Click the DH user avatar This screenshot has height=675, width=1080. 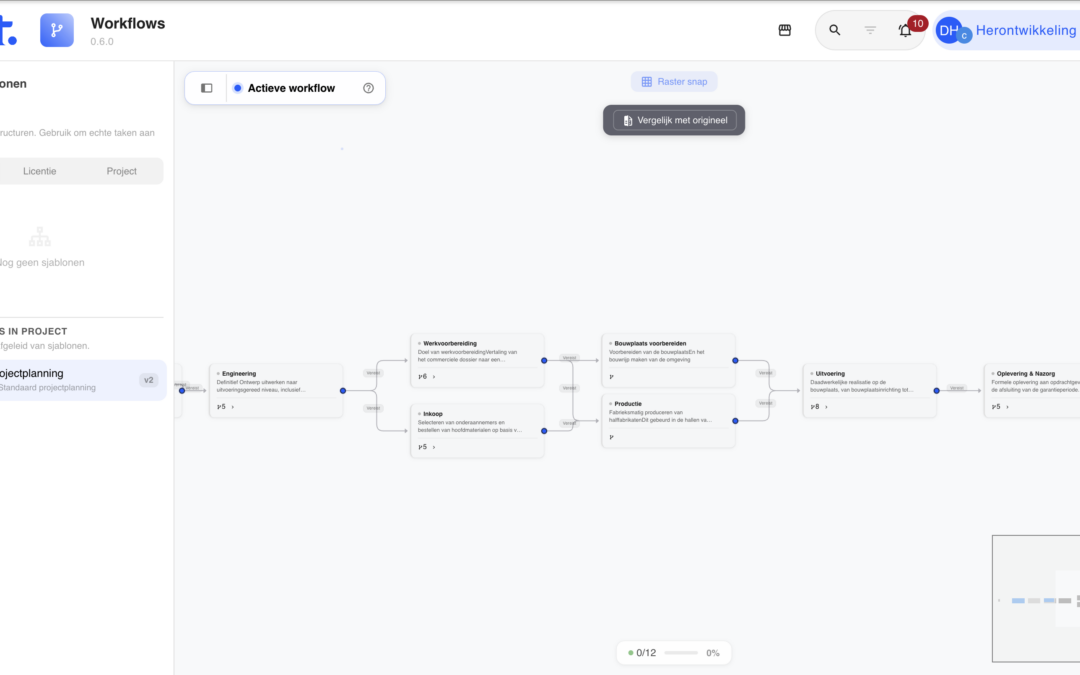(x=949, y=30)
